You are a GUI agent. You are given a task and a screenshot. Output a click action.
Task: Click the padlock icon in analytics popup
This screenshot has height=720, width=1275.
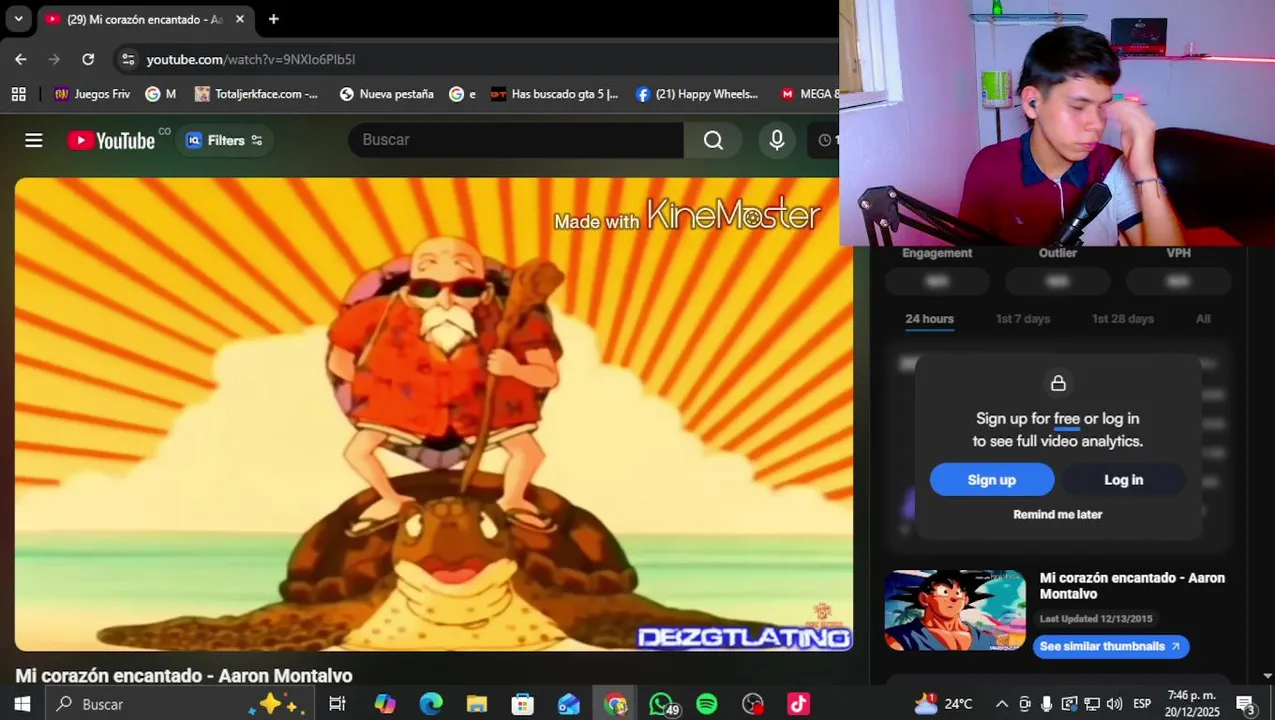click(1058, 383)
